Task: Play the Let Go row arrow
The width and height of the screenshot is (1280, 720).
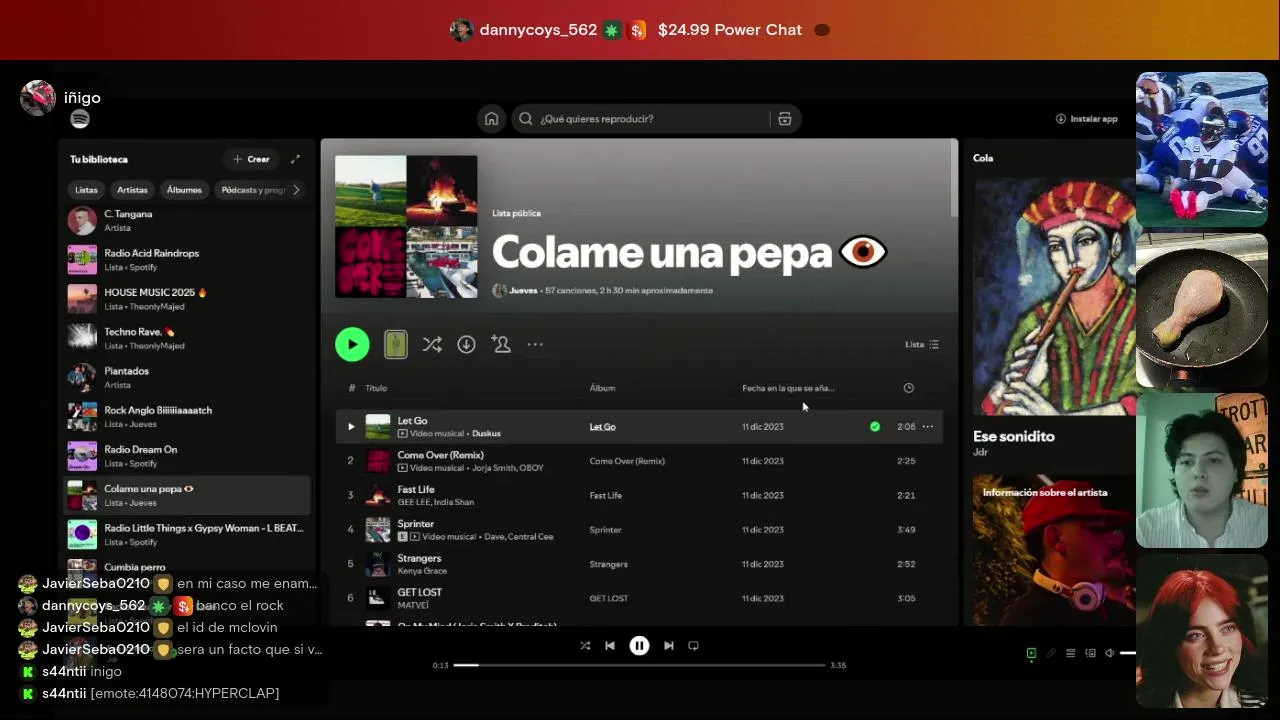Action: [351, 427]
